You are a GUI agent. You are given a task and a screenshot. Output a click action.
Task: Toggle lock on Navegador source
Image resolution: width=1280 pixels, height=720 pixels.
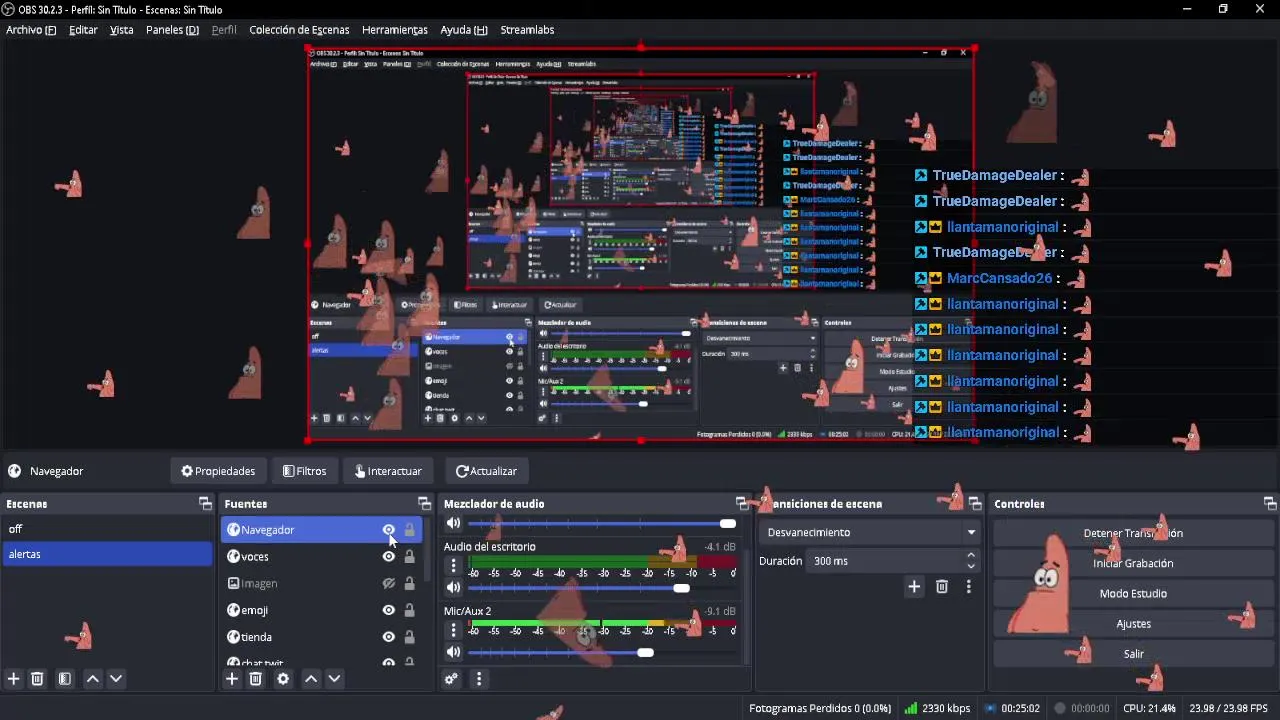(409, 530)
